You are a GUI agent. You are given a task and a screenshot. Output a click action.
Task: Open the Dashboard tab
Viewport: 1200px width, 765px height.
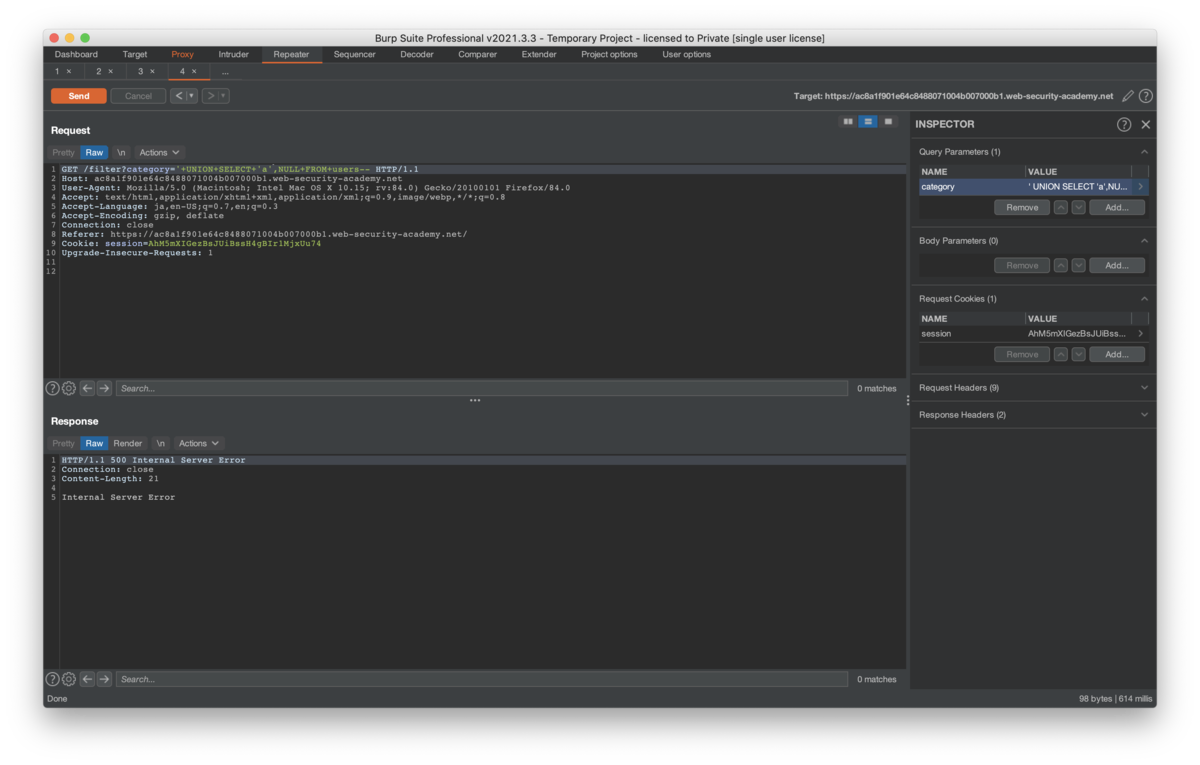tap(76, 54)
